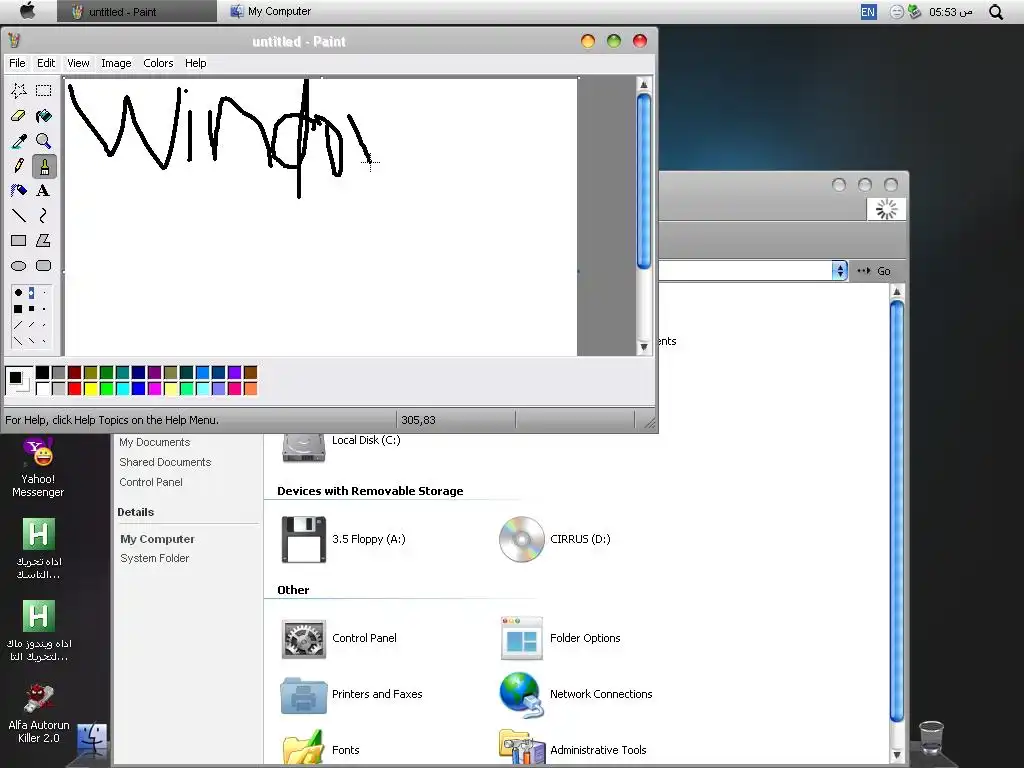Screen dimensions: 1024x768
Task: Open the Fonts folder
Action: (321, 748)
